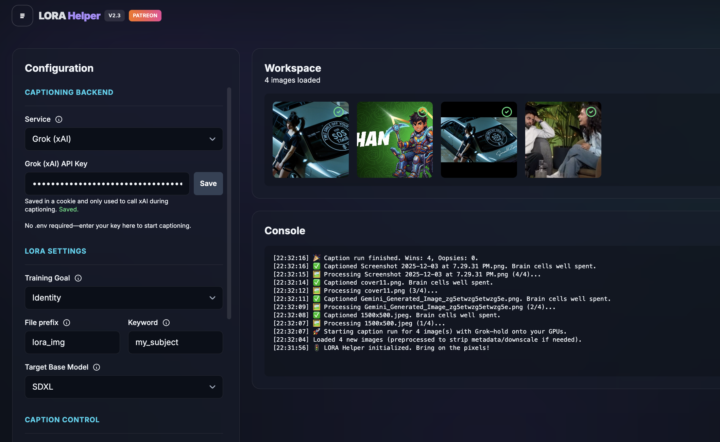Viewport: 720px width, 442px height.
Task: Show info icon beside Keyword
Action: (x=166, y=323)
